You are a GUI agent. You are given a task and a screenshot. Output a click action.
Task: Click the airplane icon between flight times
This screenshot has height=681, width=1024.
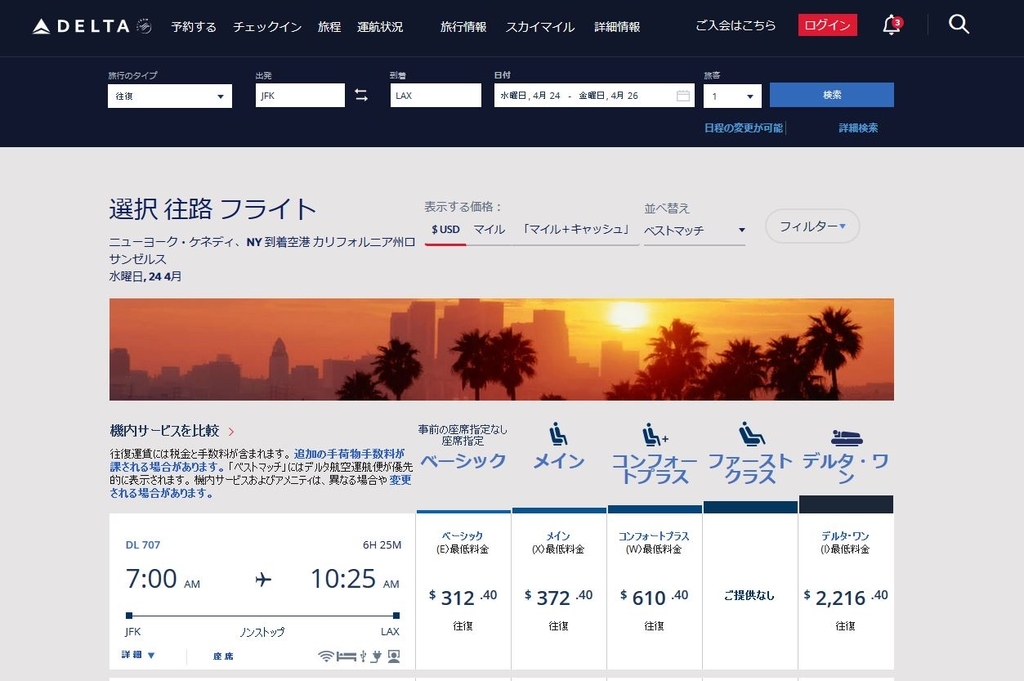(263, 579)
